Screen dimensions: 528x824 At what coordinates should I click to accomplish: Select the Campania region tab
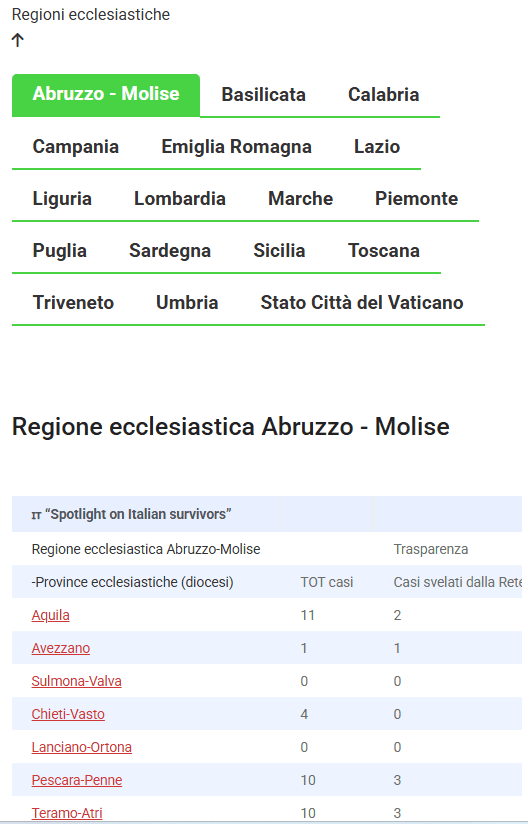pos(76,147)
